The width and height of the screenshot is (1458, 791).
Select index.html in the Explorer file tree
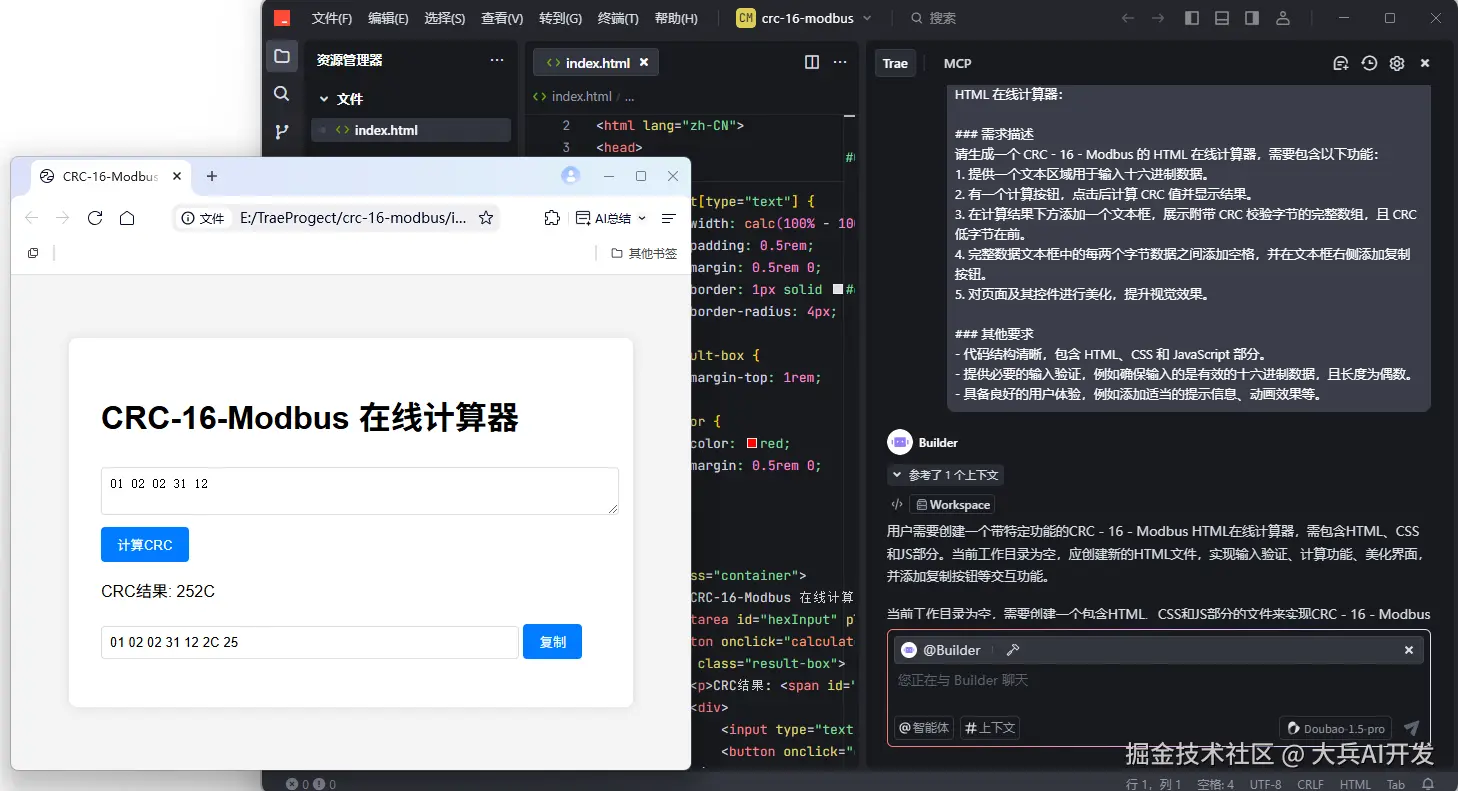point(411,130)
